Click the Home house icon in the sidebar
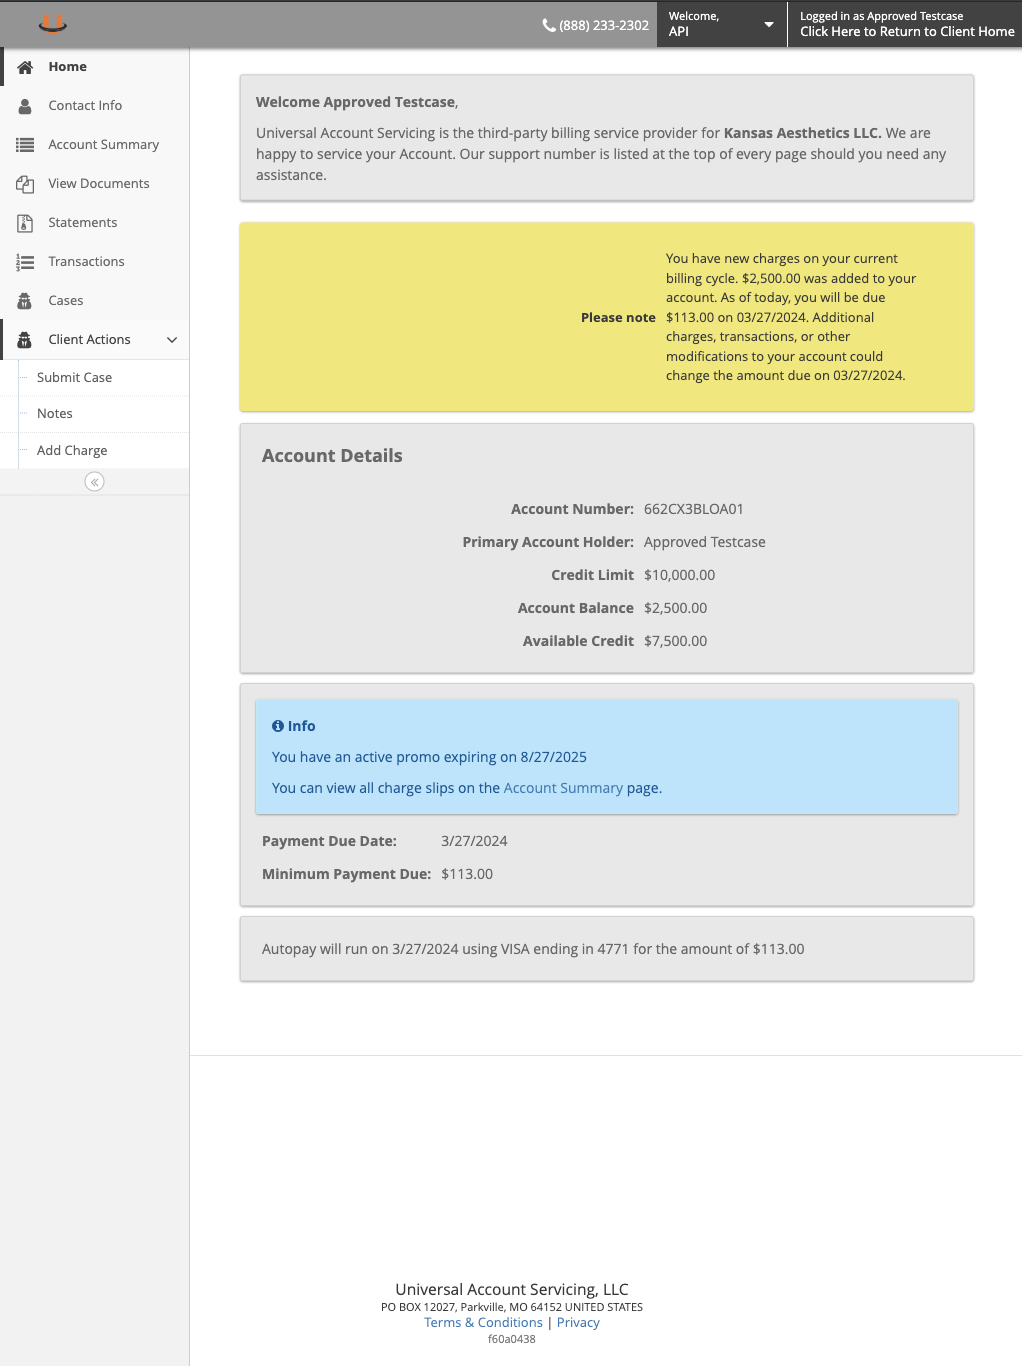Viewport: 1022px width, 1366px height. pyautogui.click(x=25, y=67)
